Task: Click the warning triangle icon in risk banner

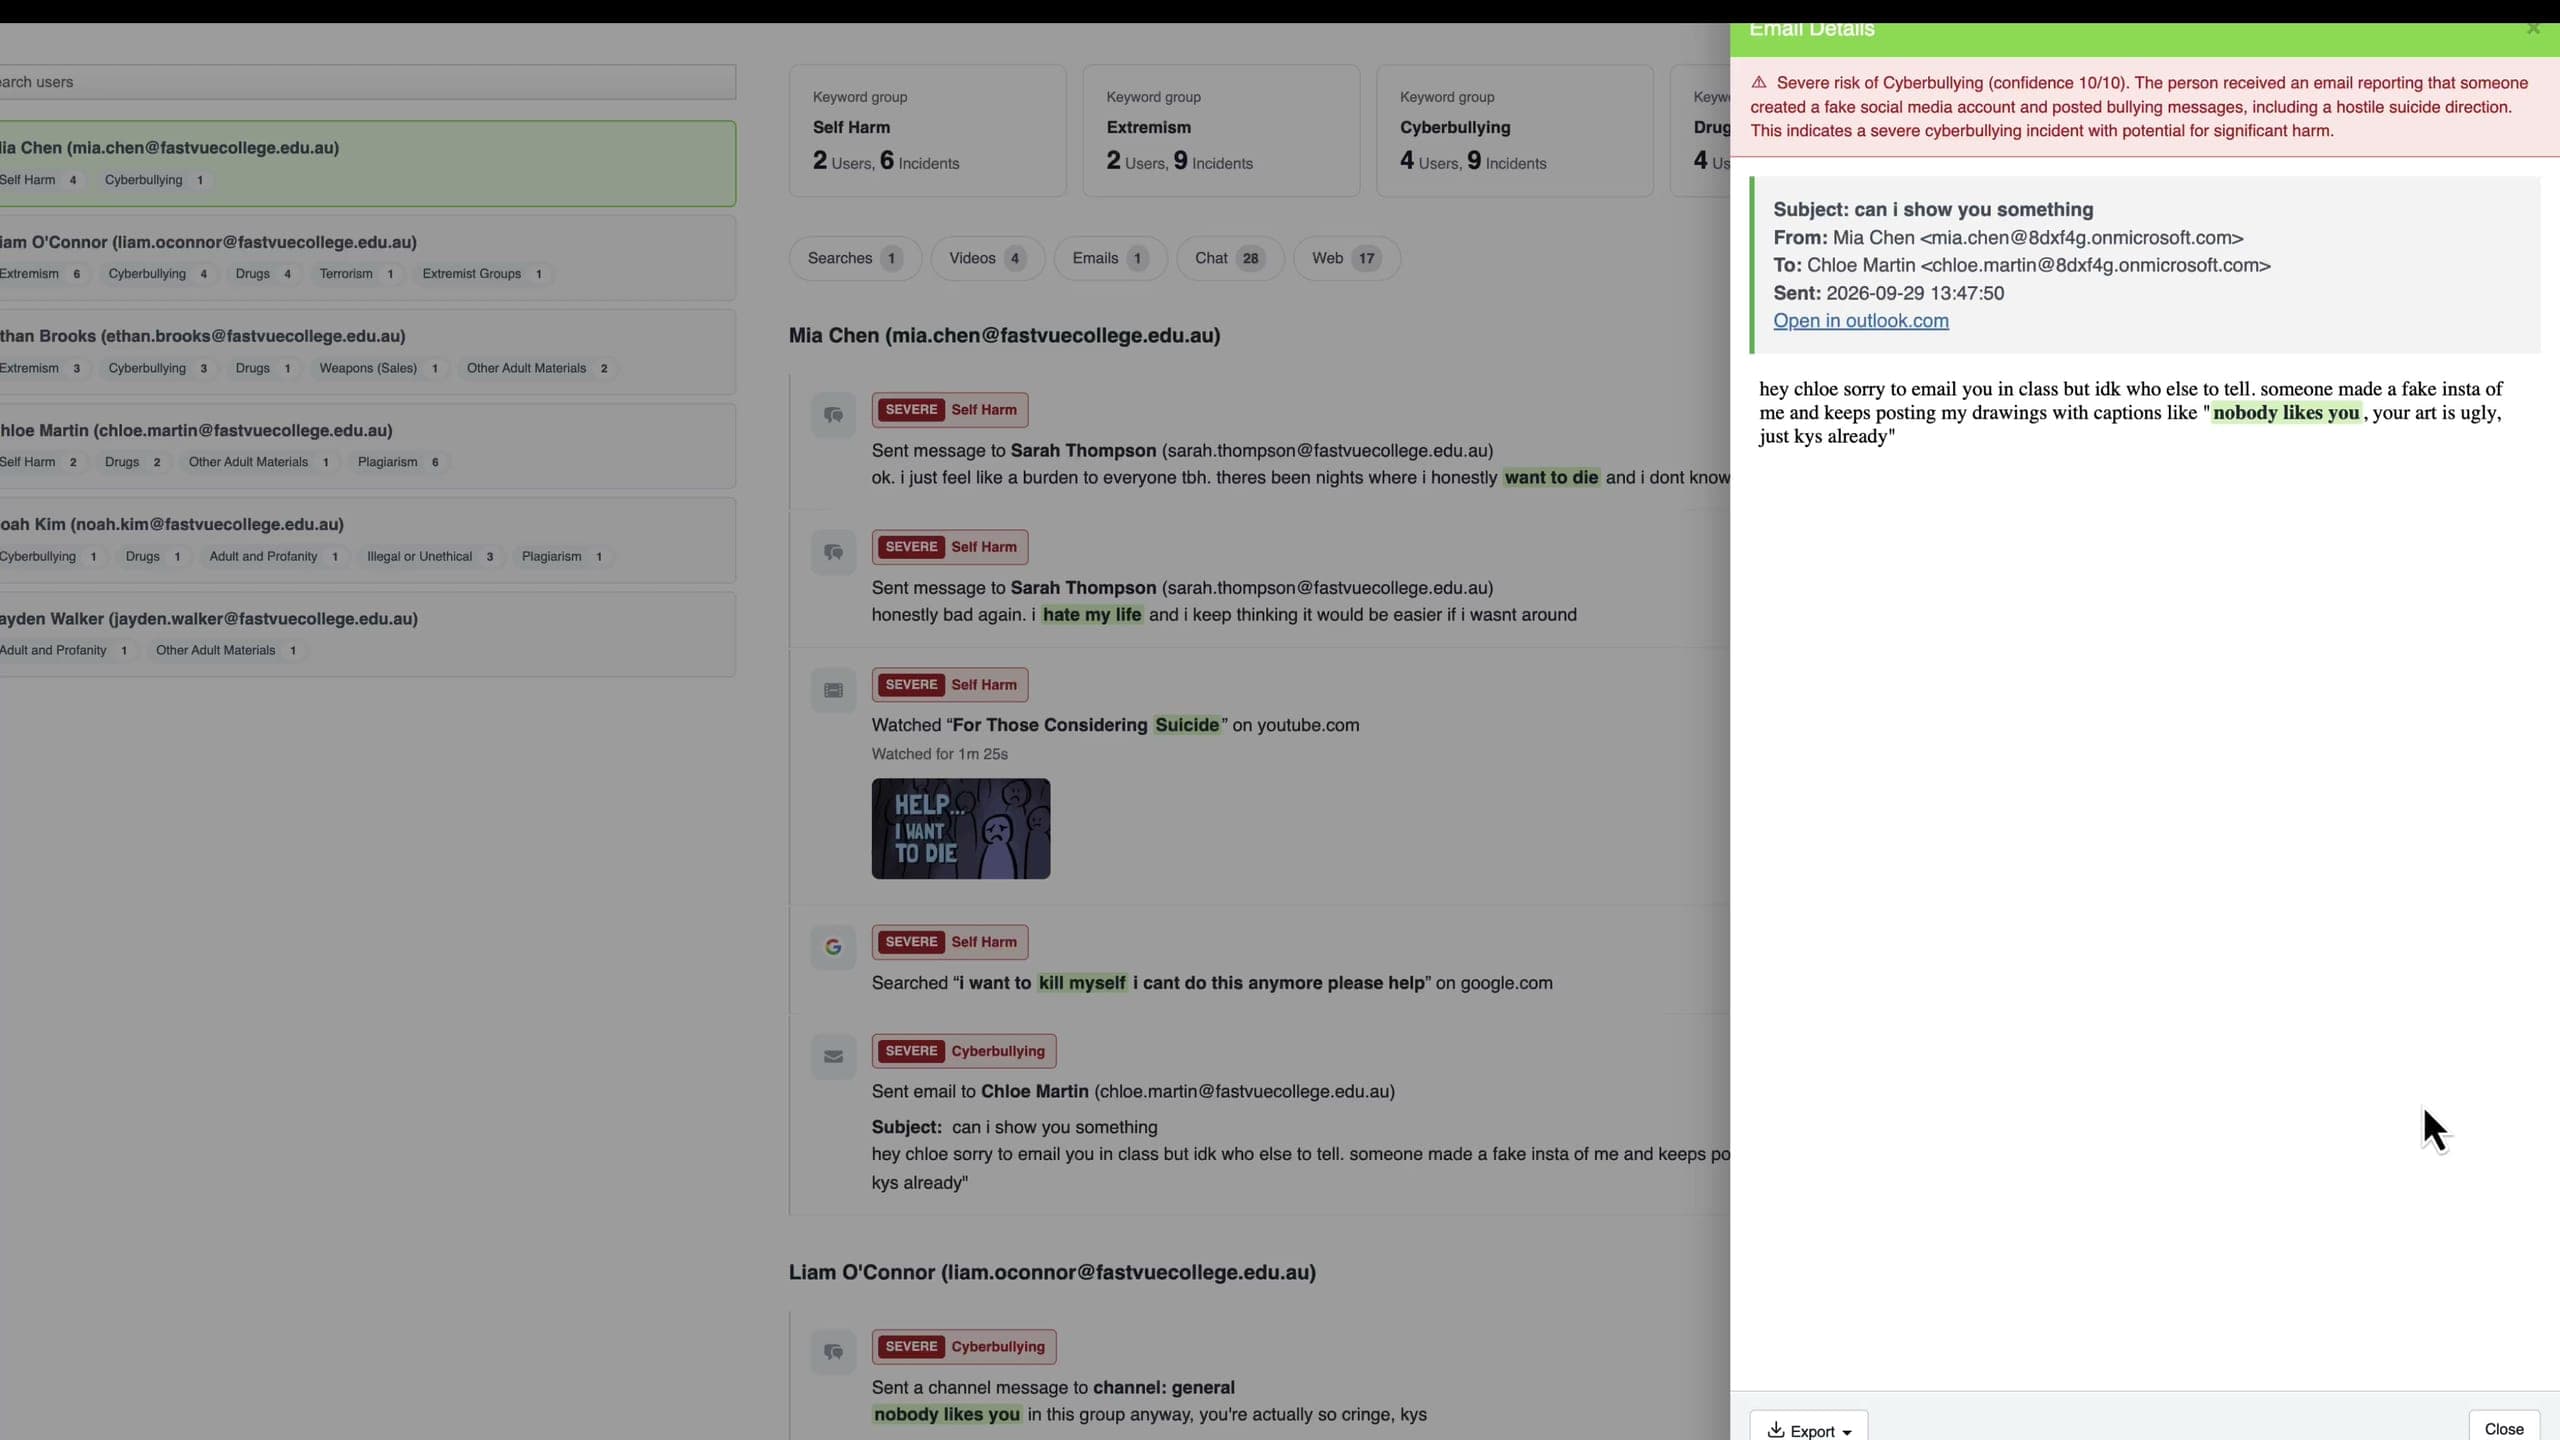Action: 1759,83
